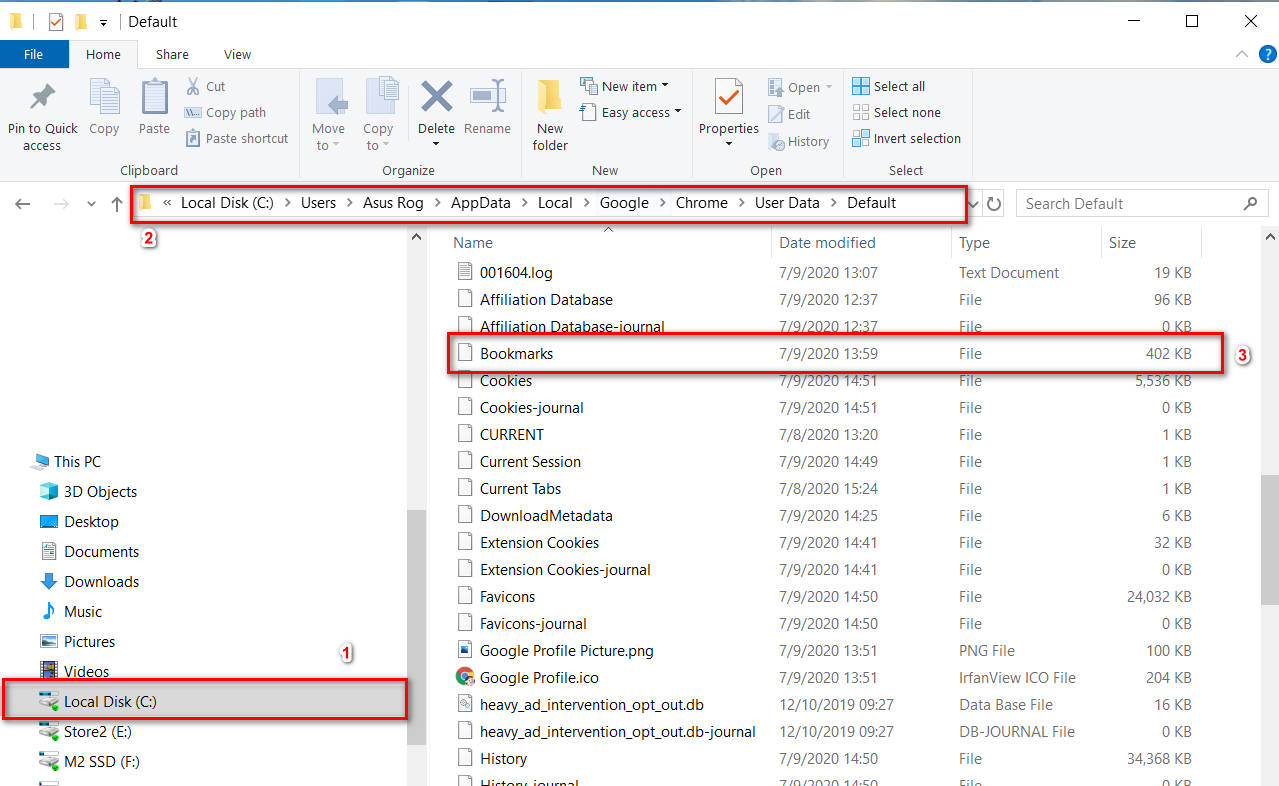Screen dimensions: 1279x786
Task: Click the Pin to Quick access icon
Action: click(41, 110)
